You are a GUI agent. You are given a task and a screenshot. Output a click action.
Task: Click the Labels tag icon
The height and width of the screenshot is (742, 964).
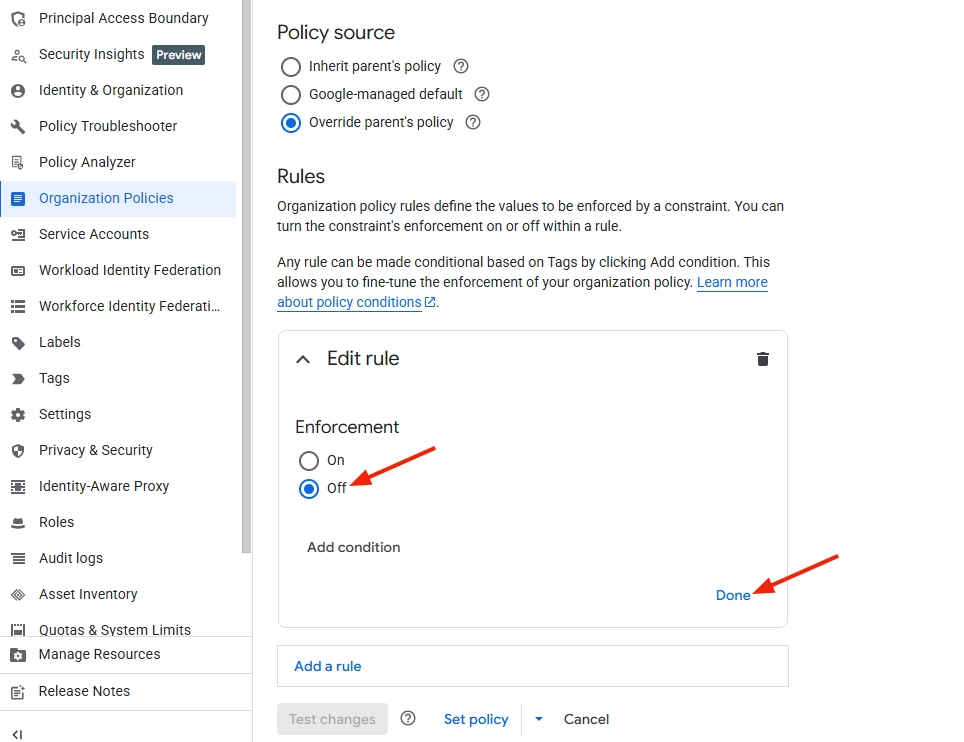18,342
